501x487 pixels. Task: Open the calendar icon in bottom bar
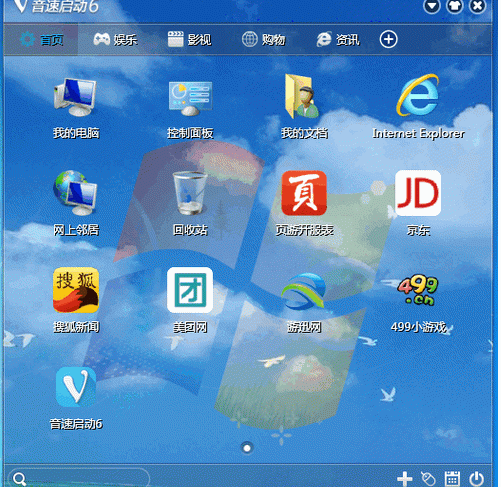[x=452, y=479]
